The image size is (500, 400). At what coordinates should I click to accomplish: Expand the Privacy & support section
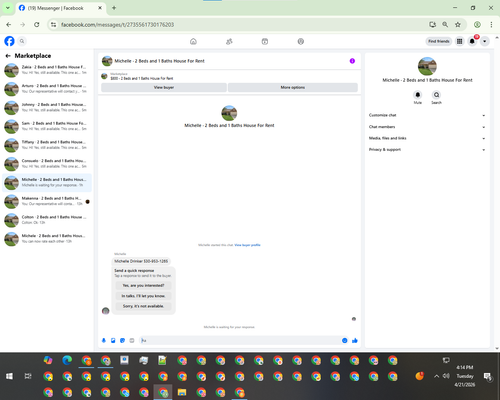[x=427, y=150]
